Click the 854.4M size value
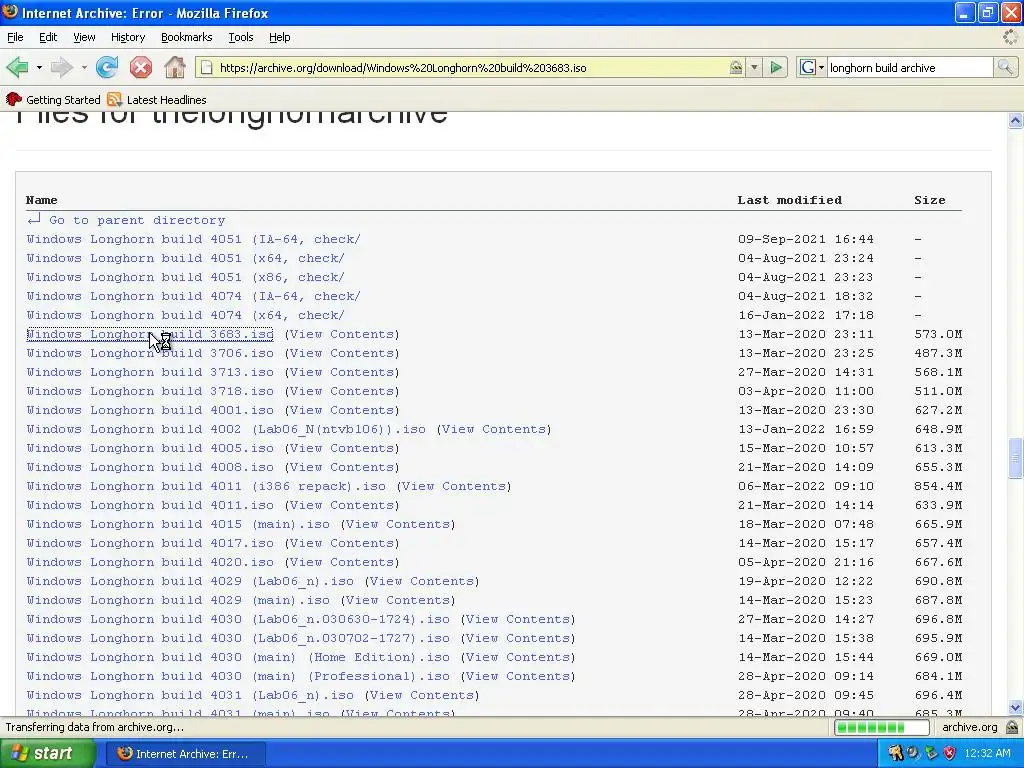This screenshot has width=1024, height=768. coord(938,487)
